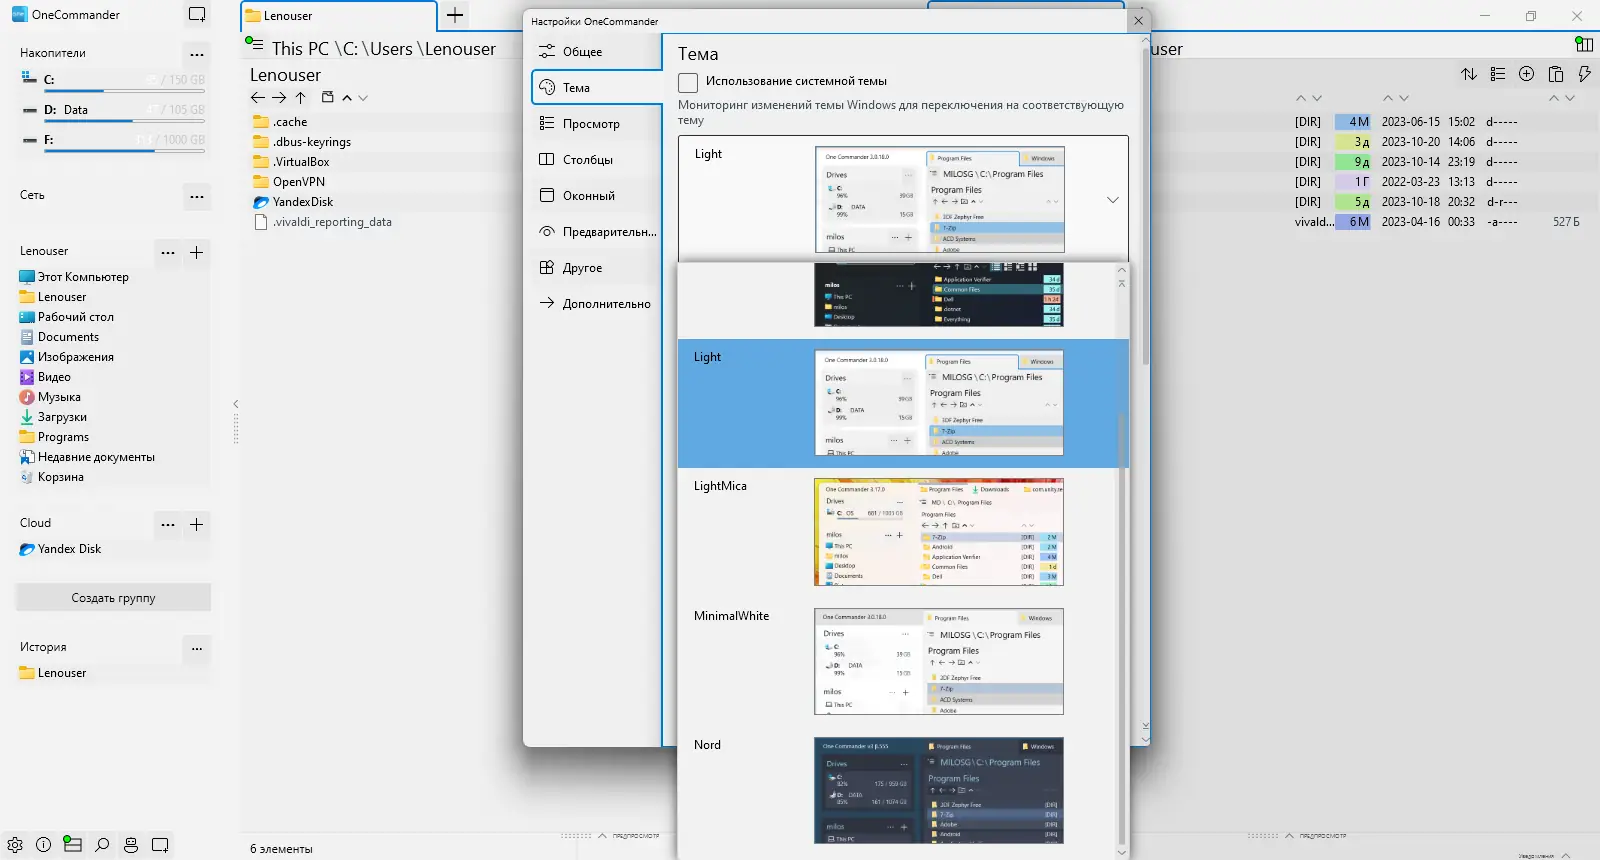Image resolution: width=1600 pixels, height=860 pixels.
Task: Open Оконный settings section
Action: coord(597,196)
